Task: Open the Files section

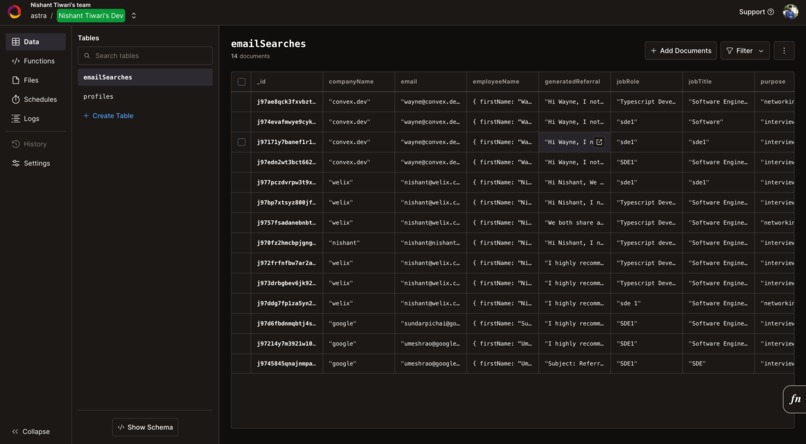Action: [35, 80]
